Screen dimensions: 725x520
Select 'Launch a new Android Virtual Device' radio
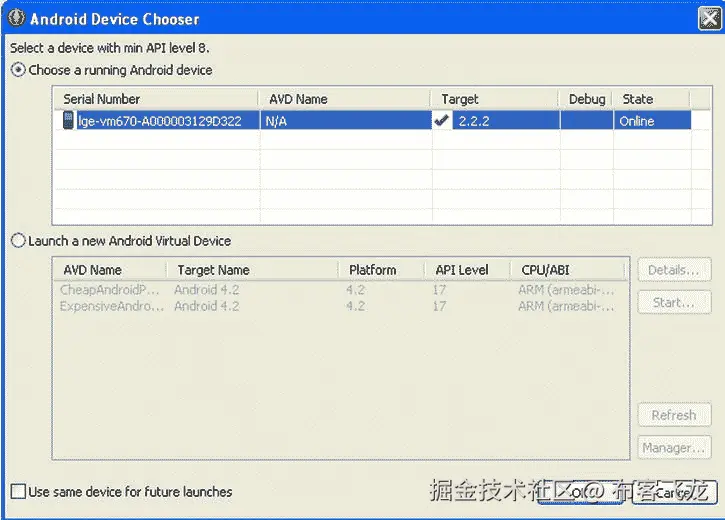(18, 241)
